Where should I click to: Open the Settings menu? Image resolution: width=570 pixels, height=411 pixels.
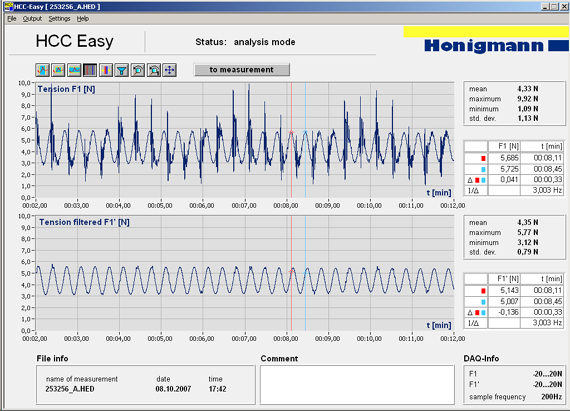coord(59,19)
